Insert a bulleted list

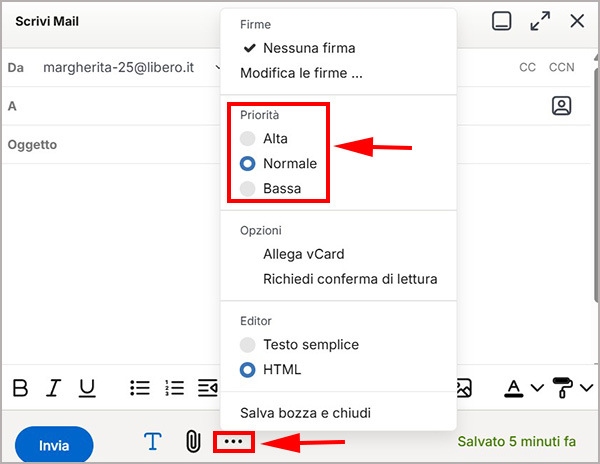click(140, 388)
